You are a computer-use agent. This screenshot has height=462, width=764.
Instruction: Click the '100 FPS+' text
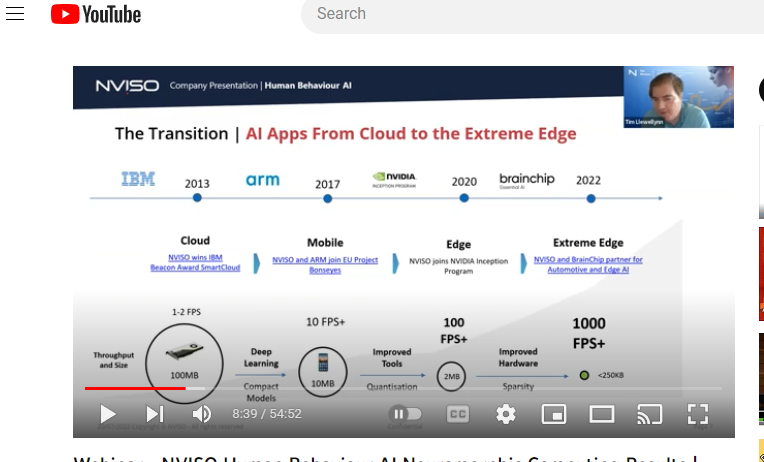tap(454, 330)
